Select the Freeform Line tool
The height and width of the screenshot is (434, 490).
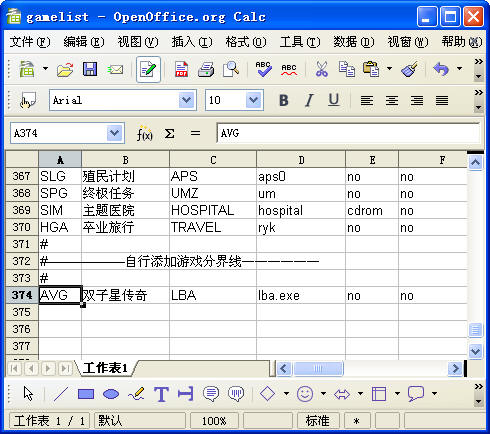[x=136, y=394]
